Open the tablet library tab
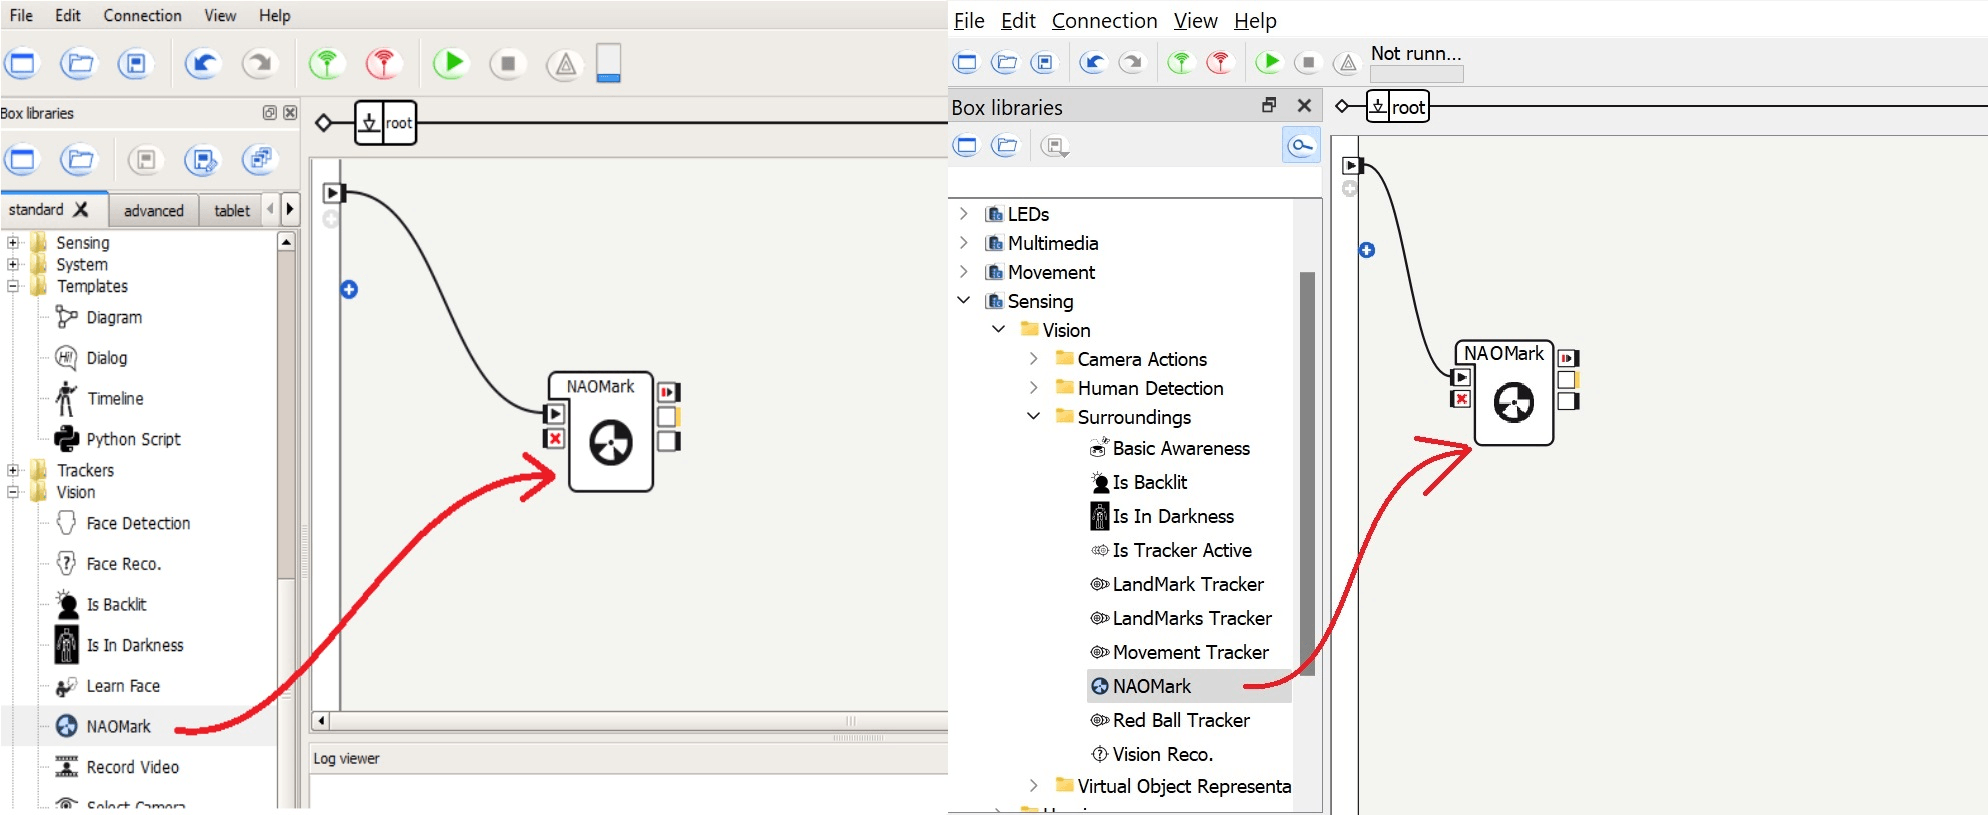 pos(232,210)
